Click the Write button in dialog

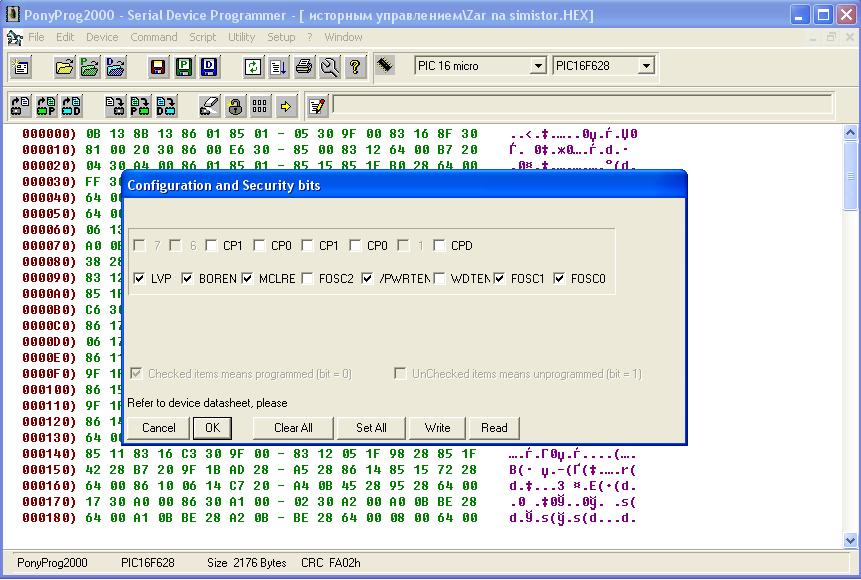(437, 428)
